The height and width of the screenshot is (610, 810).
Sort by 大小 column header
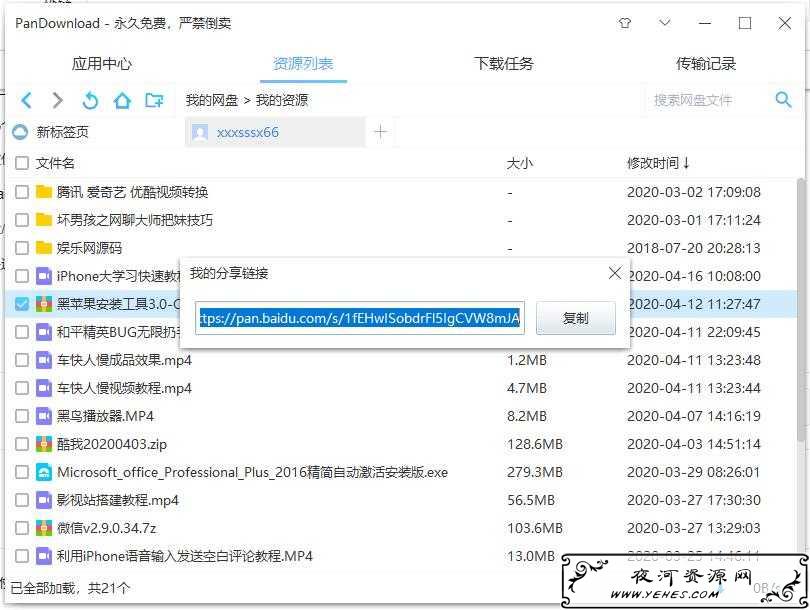(519, 163)
